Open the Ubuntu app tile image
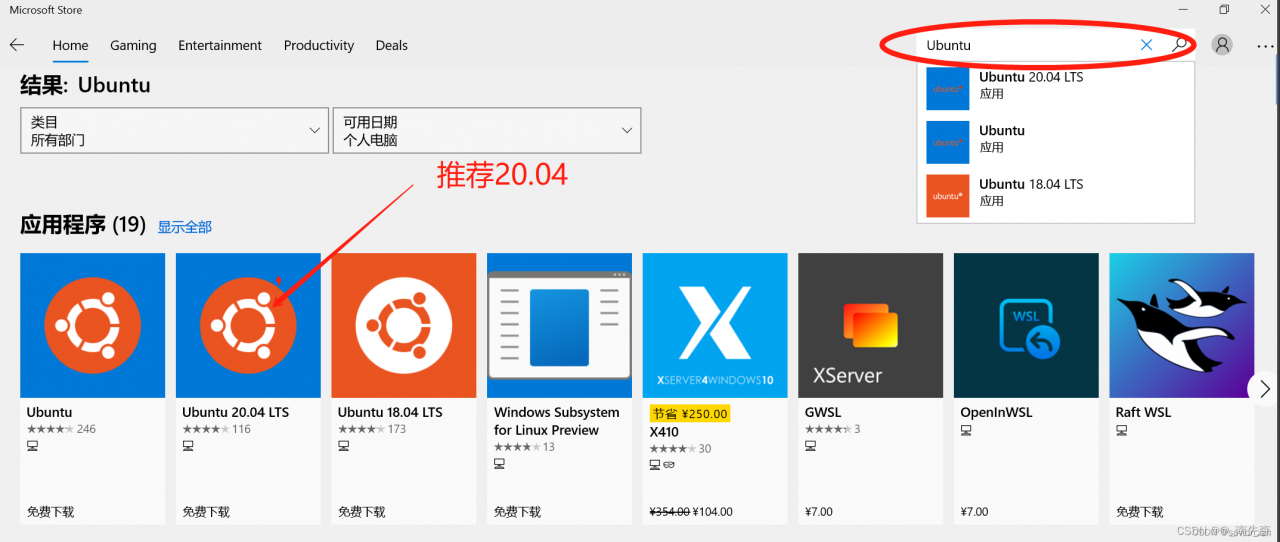Viewport: 1280px width, 542px height. point(92,325)
